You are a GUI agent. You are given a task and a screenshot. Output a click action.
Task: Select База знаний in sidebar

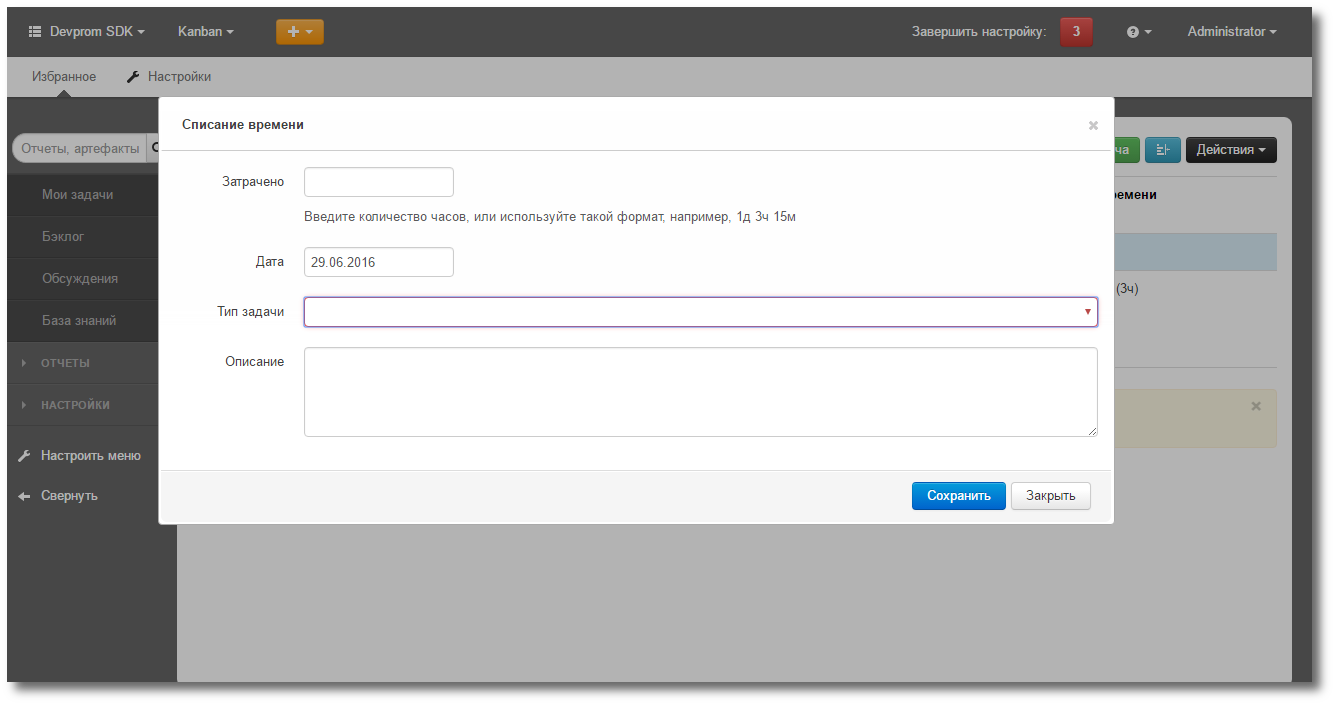83,321
